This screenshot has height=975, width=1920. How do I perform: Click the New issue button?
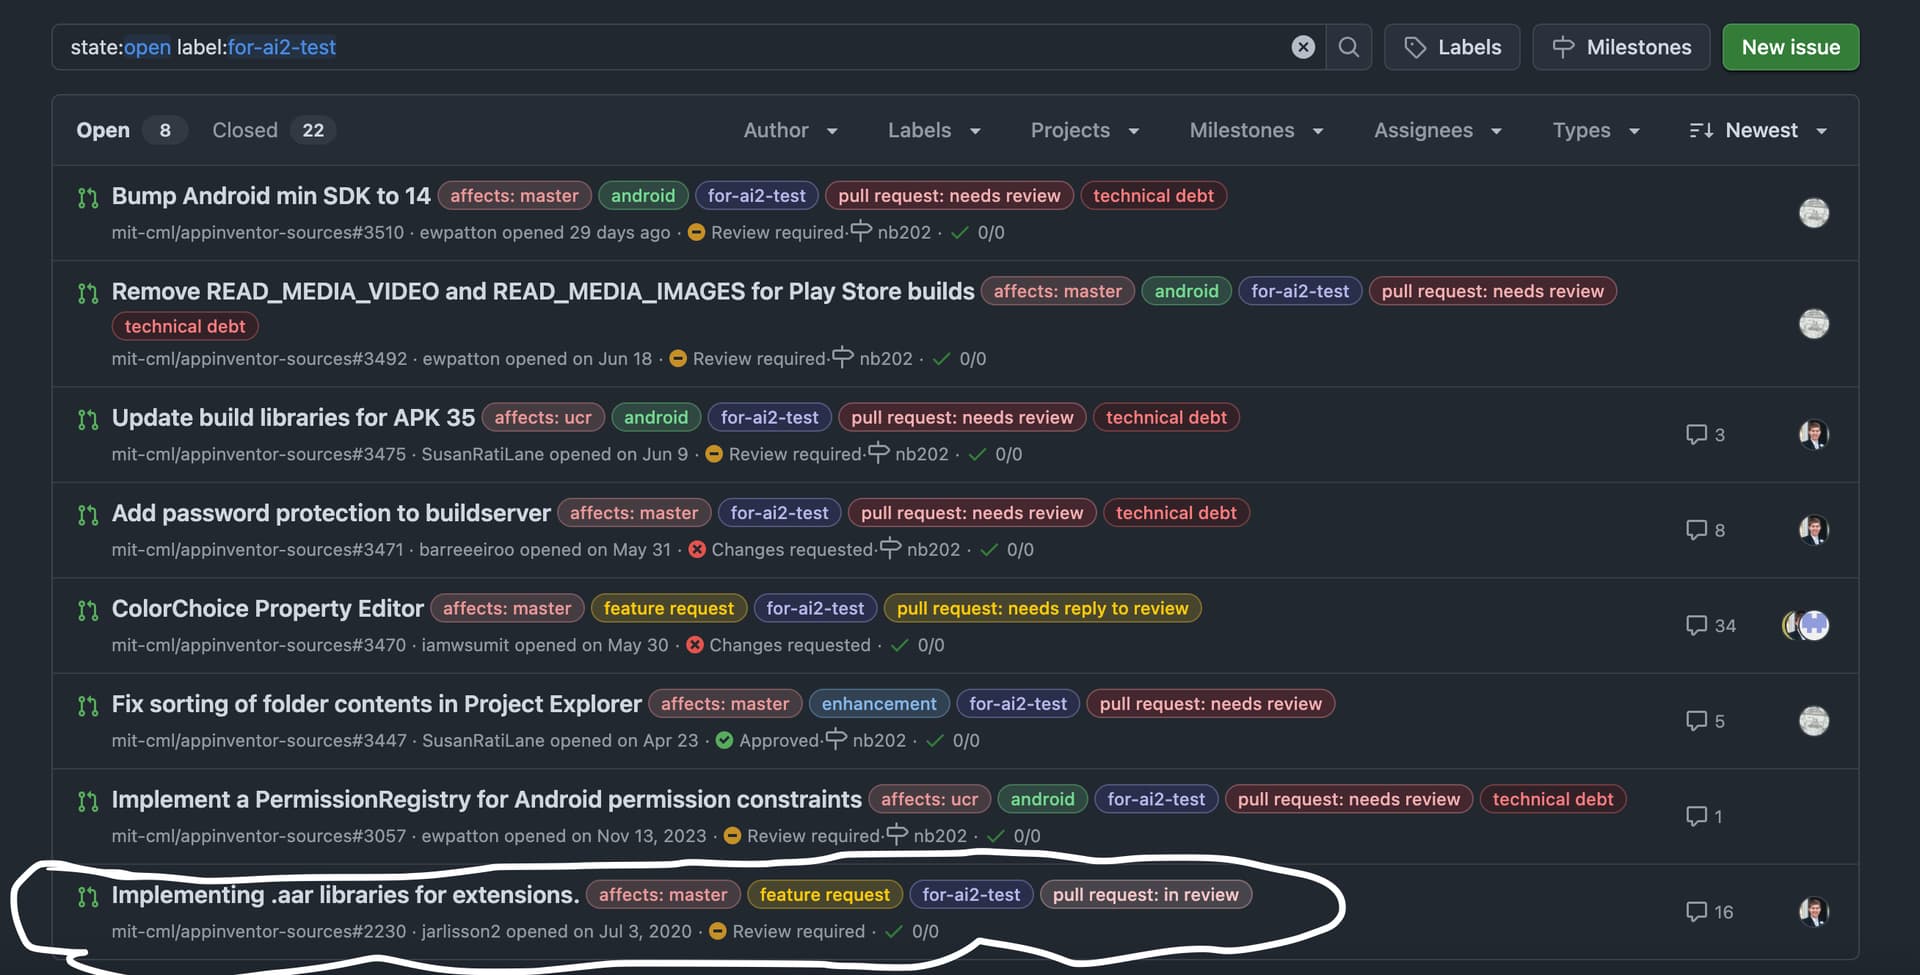[x=1790, y=47]
